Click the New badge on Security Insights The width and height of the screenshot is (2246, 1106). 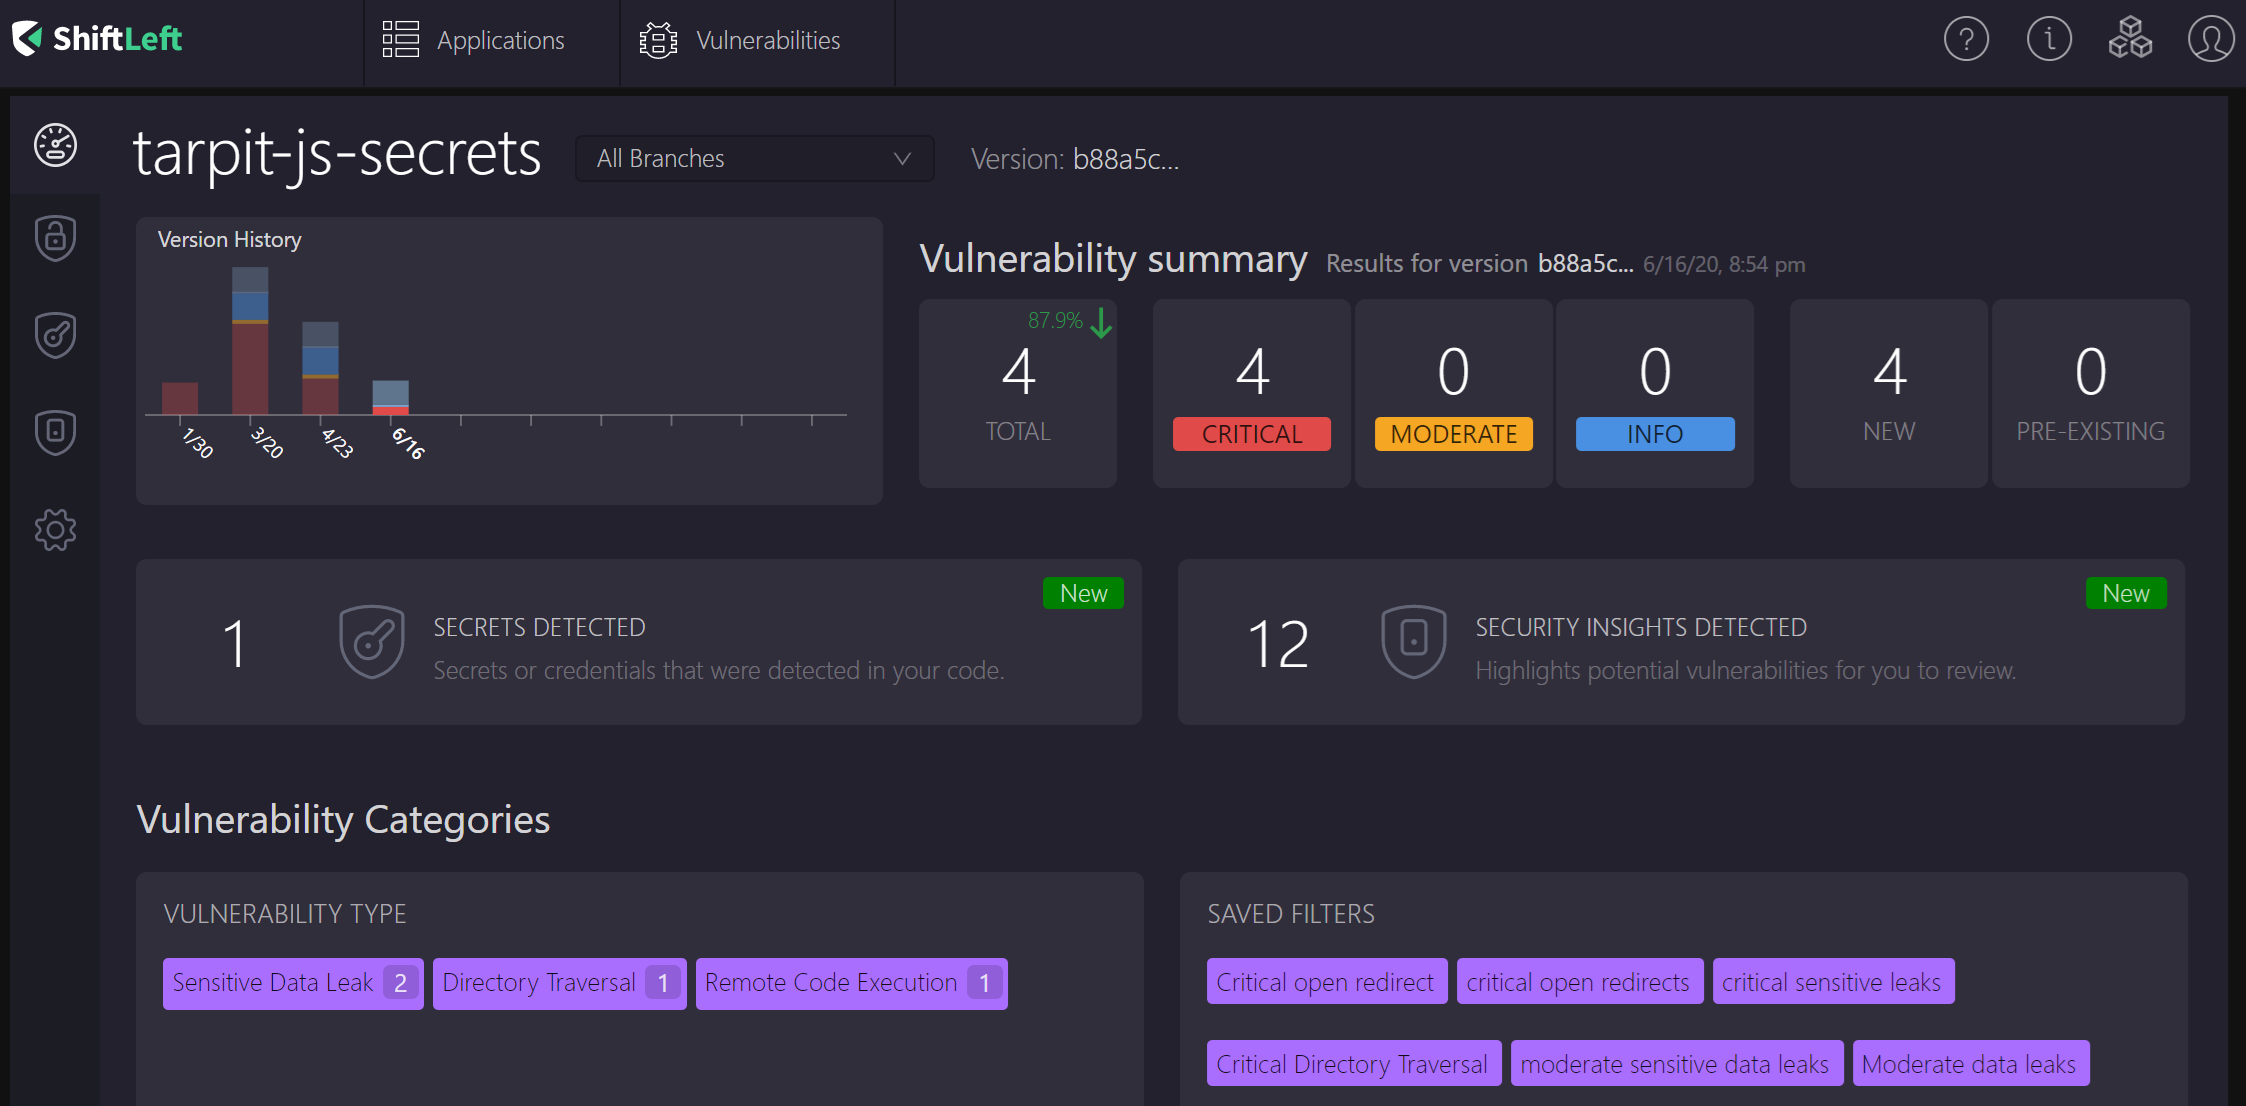tap(2126, 593)
